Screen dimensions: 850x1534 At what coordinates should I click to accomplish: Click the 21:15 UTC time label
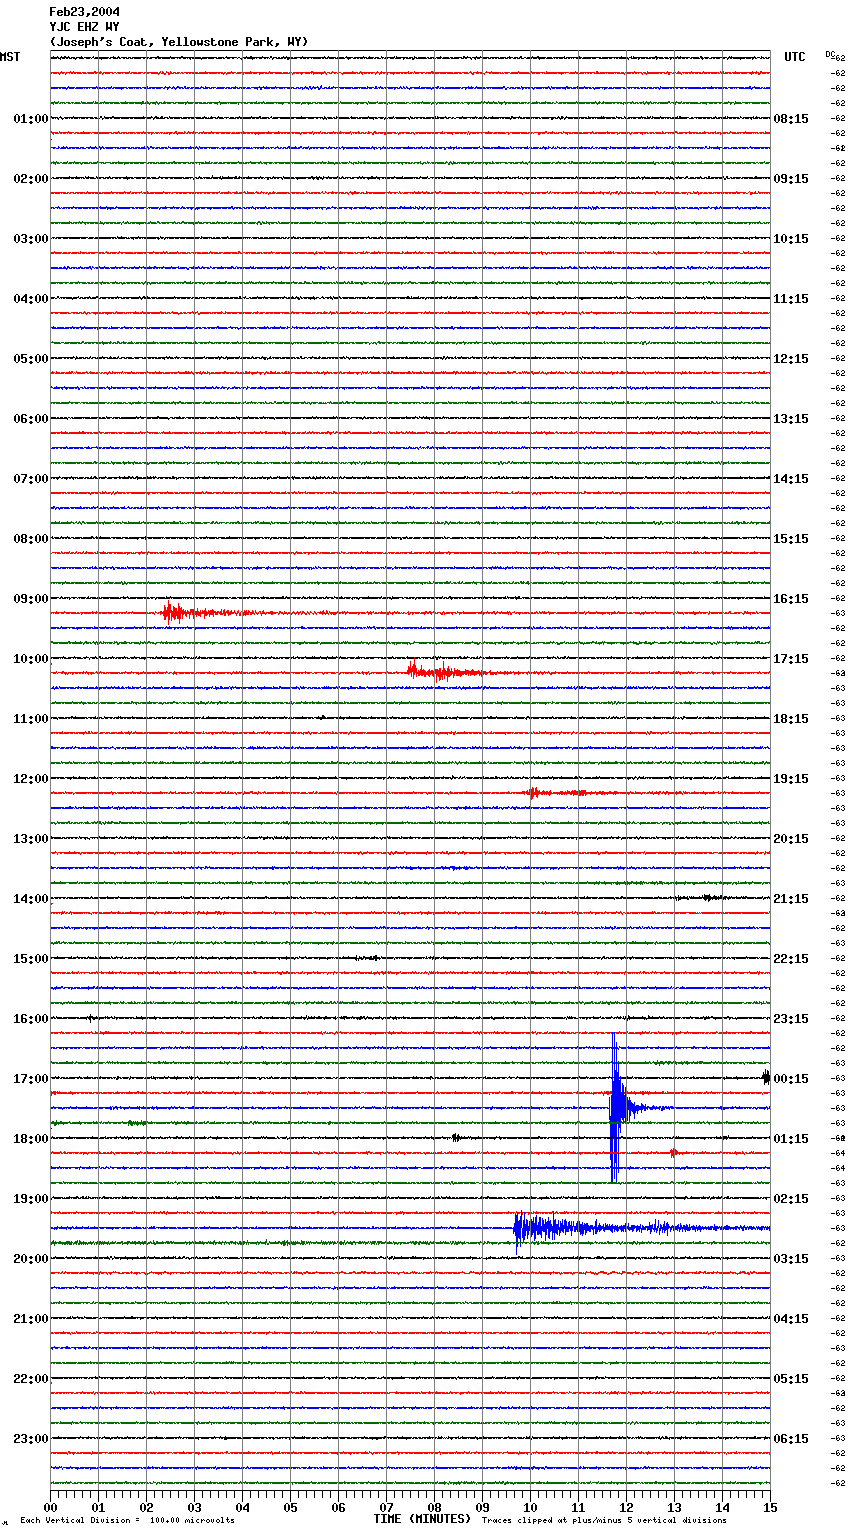[791, 899]
